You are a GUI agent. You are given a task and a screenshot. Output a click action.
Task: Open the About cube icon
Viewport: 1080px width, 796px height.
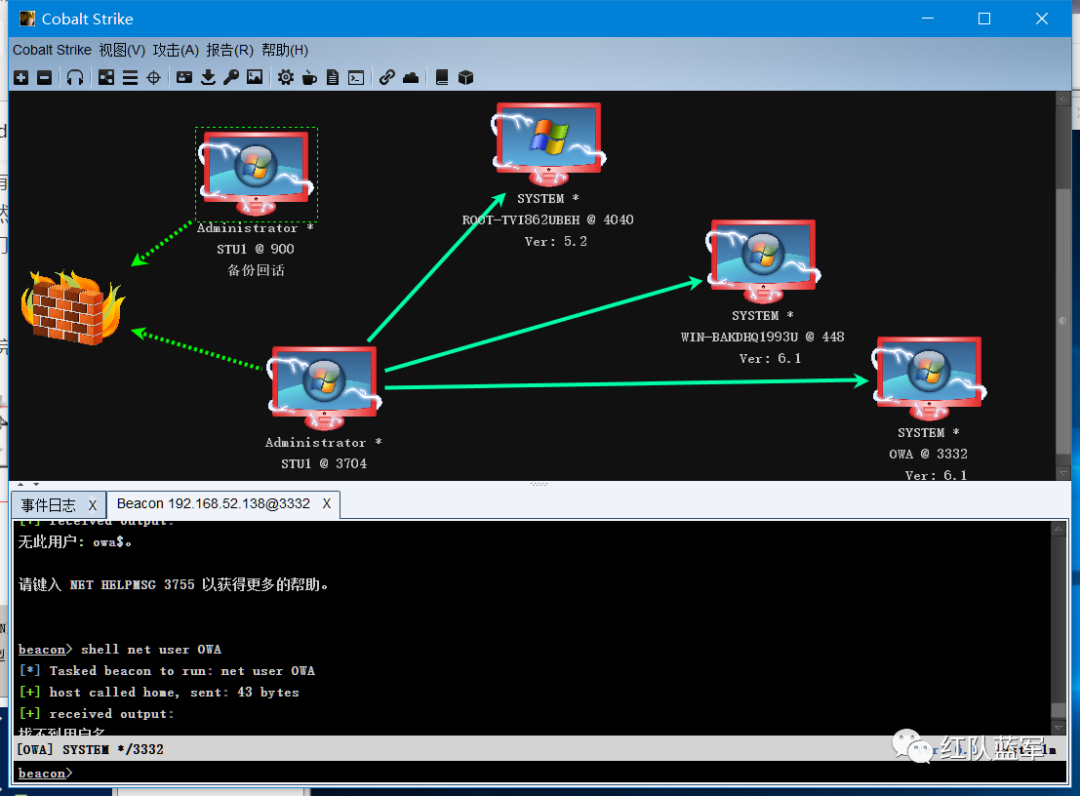pyautogui.click(x=466, y=78)
